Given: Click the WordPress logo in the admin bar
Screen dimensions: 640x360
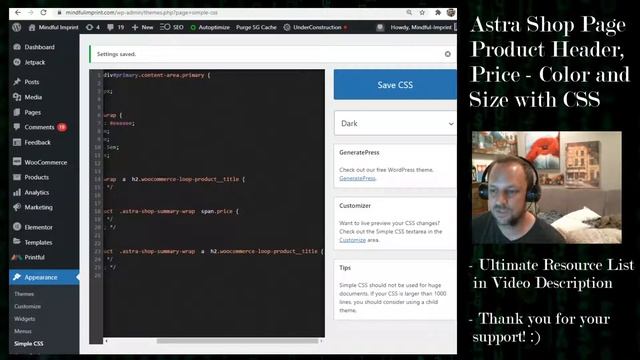Looking at the screenshot, I should point(17,27).
